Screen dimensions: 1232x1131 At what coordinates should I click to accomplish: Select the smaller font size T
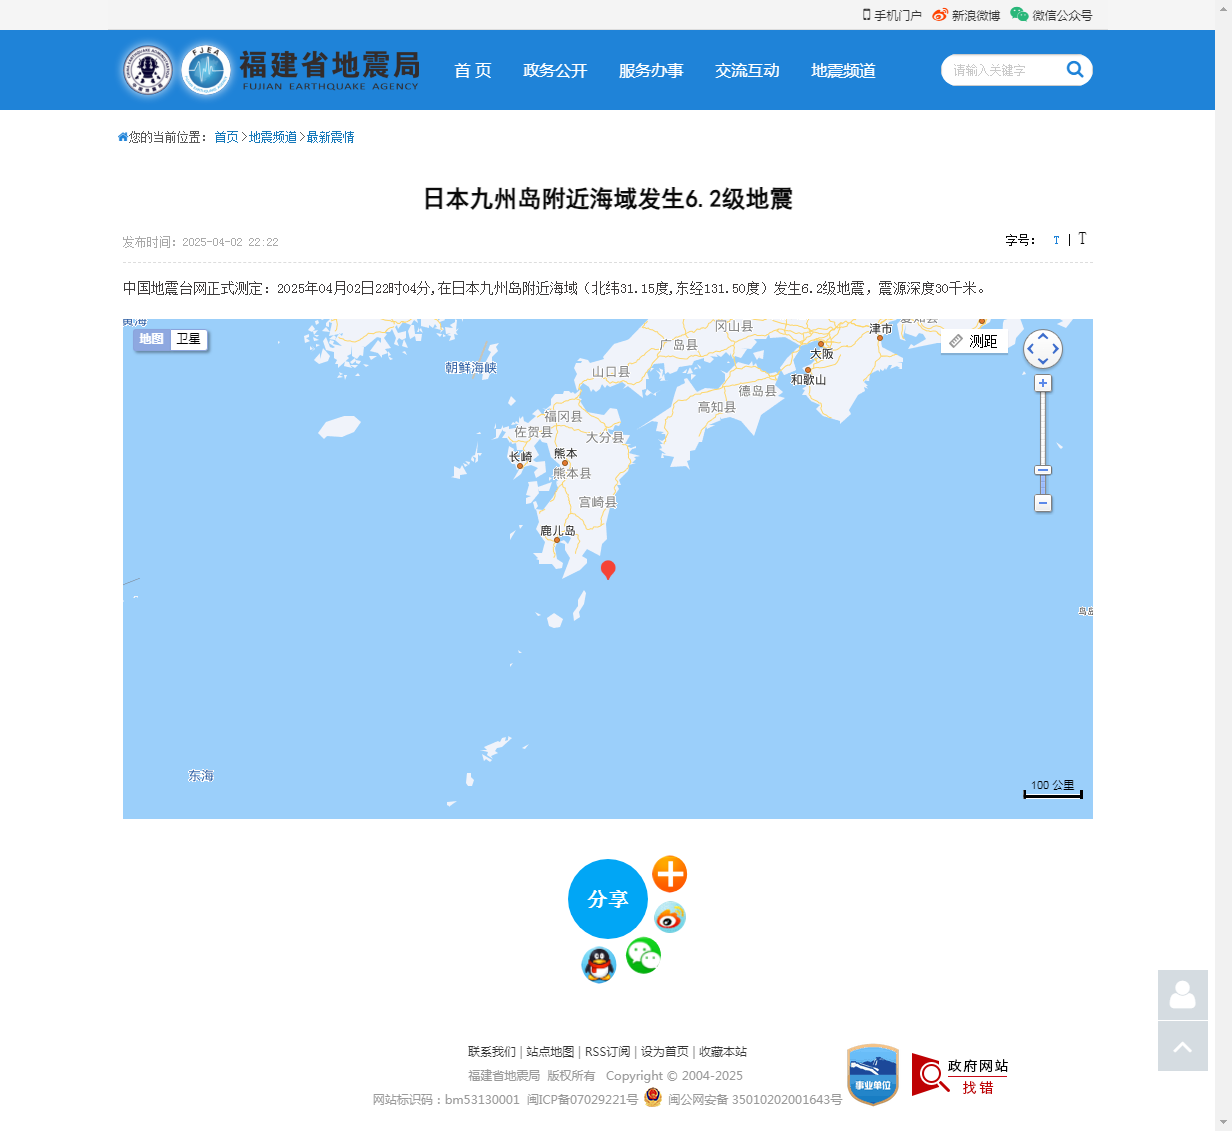(x=1056, y=240)
